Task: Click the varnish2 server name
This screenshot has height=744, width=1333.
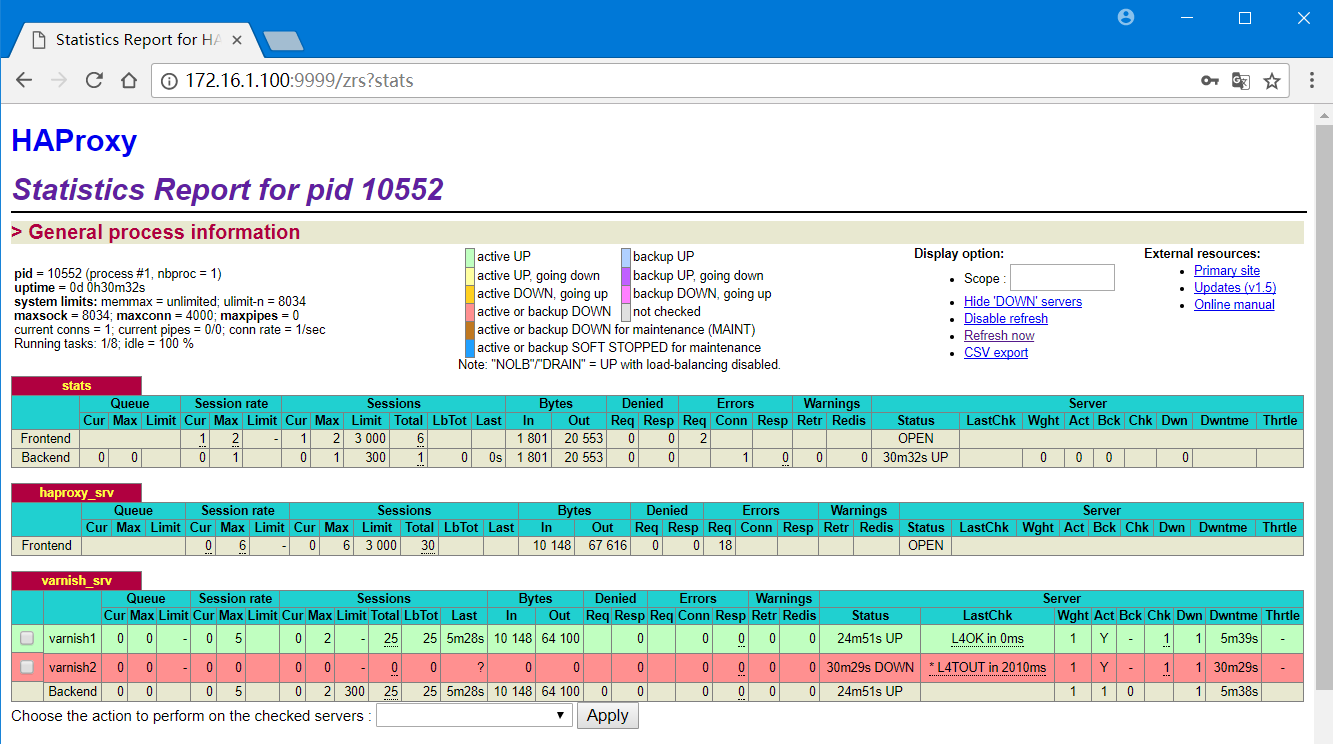Action: tap(73, 667)
